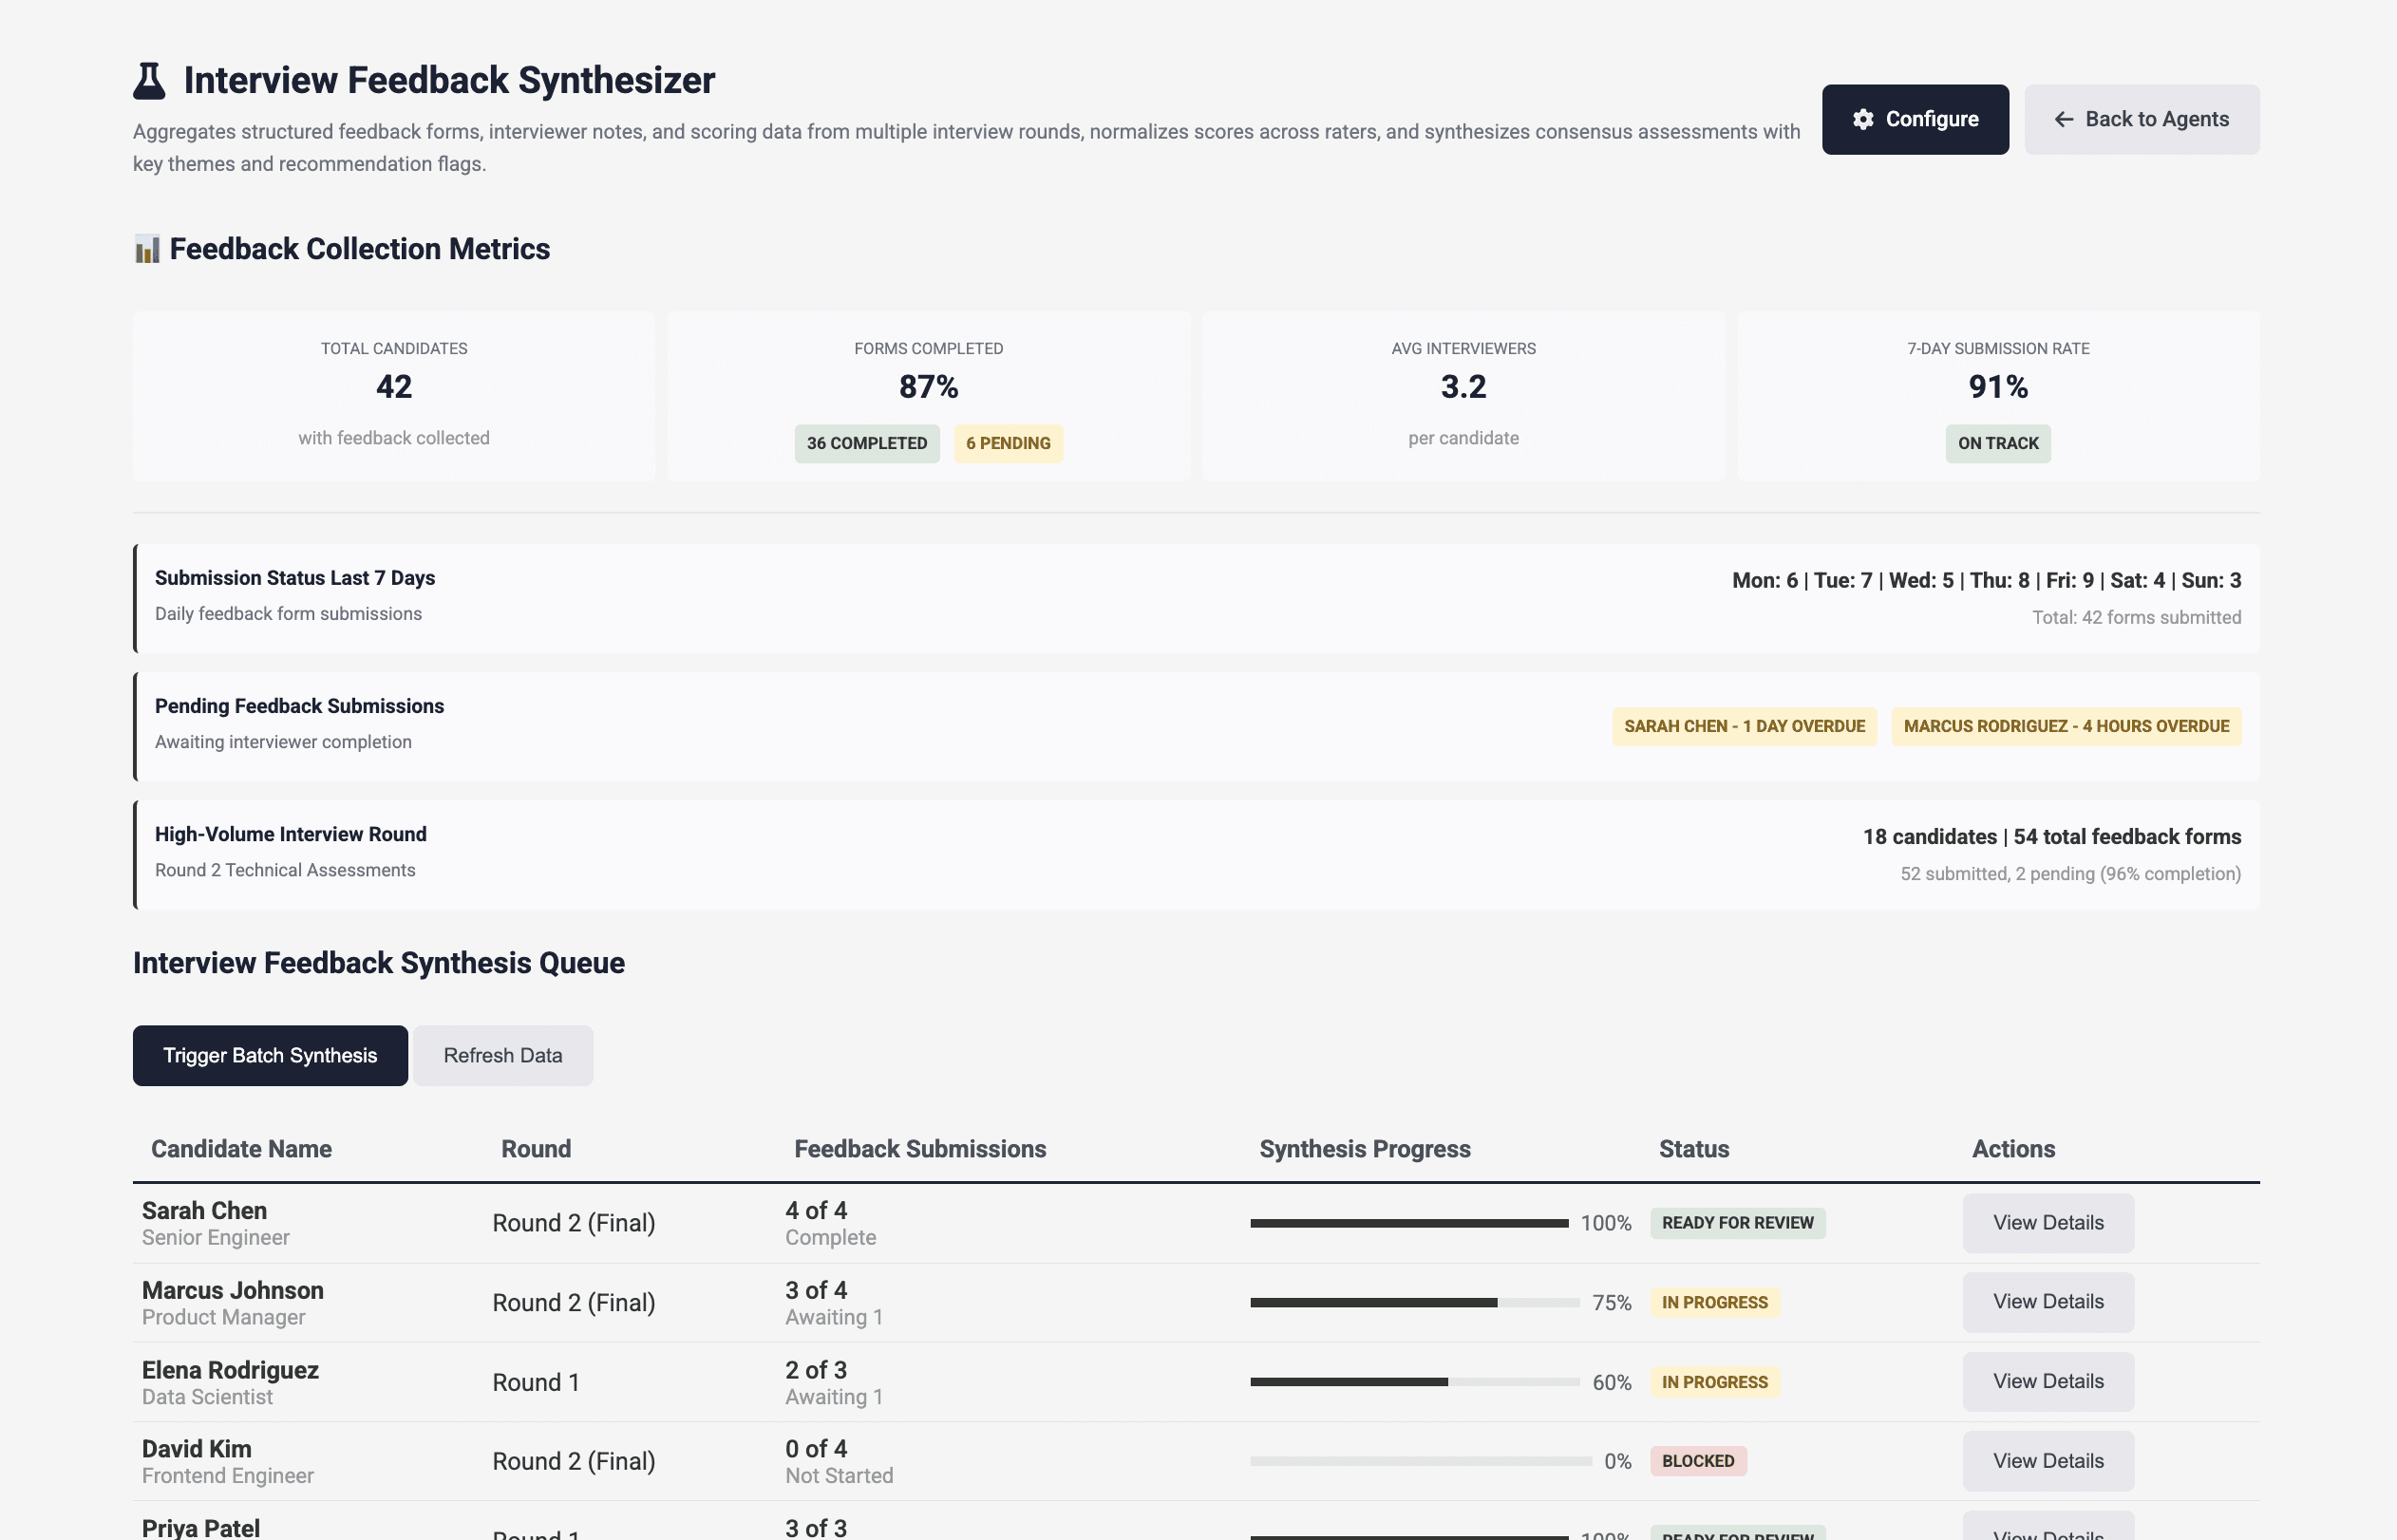
Task: Click the bar chart icon next to Feedback Collection Metrics
Action: 148,249
